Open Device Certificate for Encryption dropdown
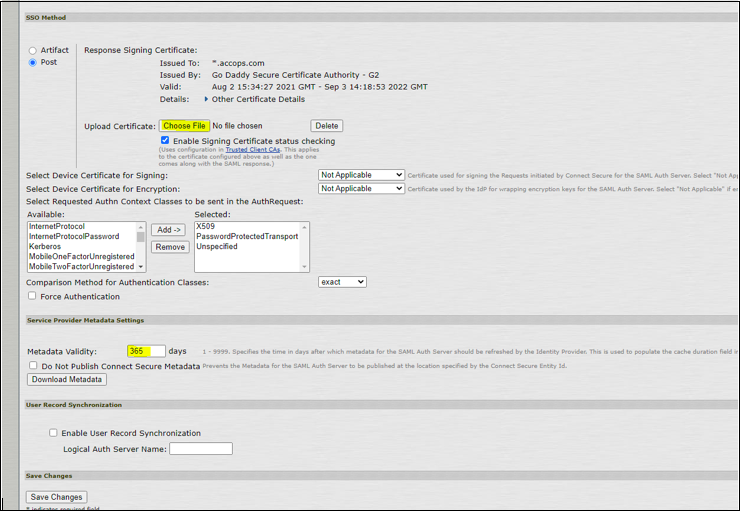The height and width of the screenshot is (512, 740). click(x=361, y=189)
